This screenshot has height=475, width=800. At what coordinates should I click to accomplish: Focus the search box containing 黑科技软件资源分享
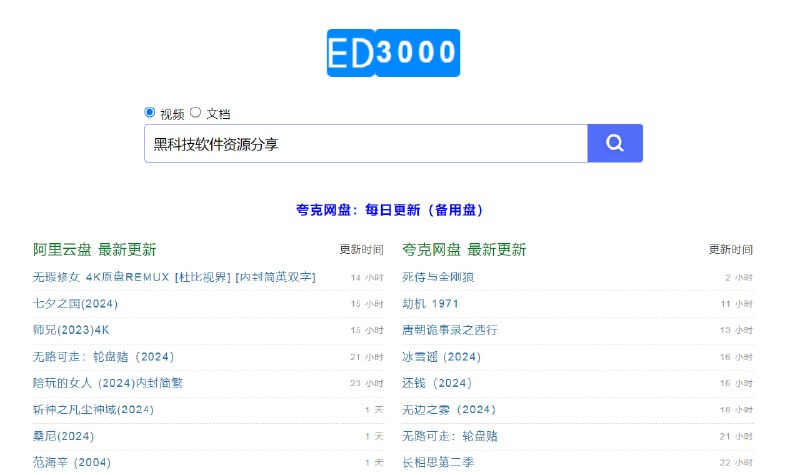click(365, 143)
